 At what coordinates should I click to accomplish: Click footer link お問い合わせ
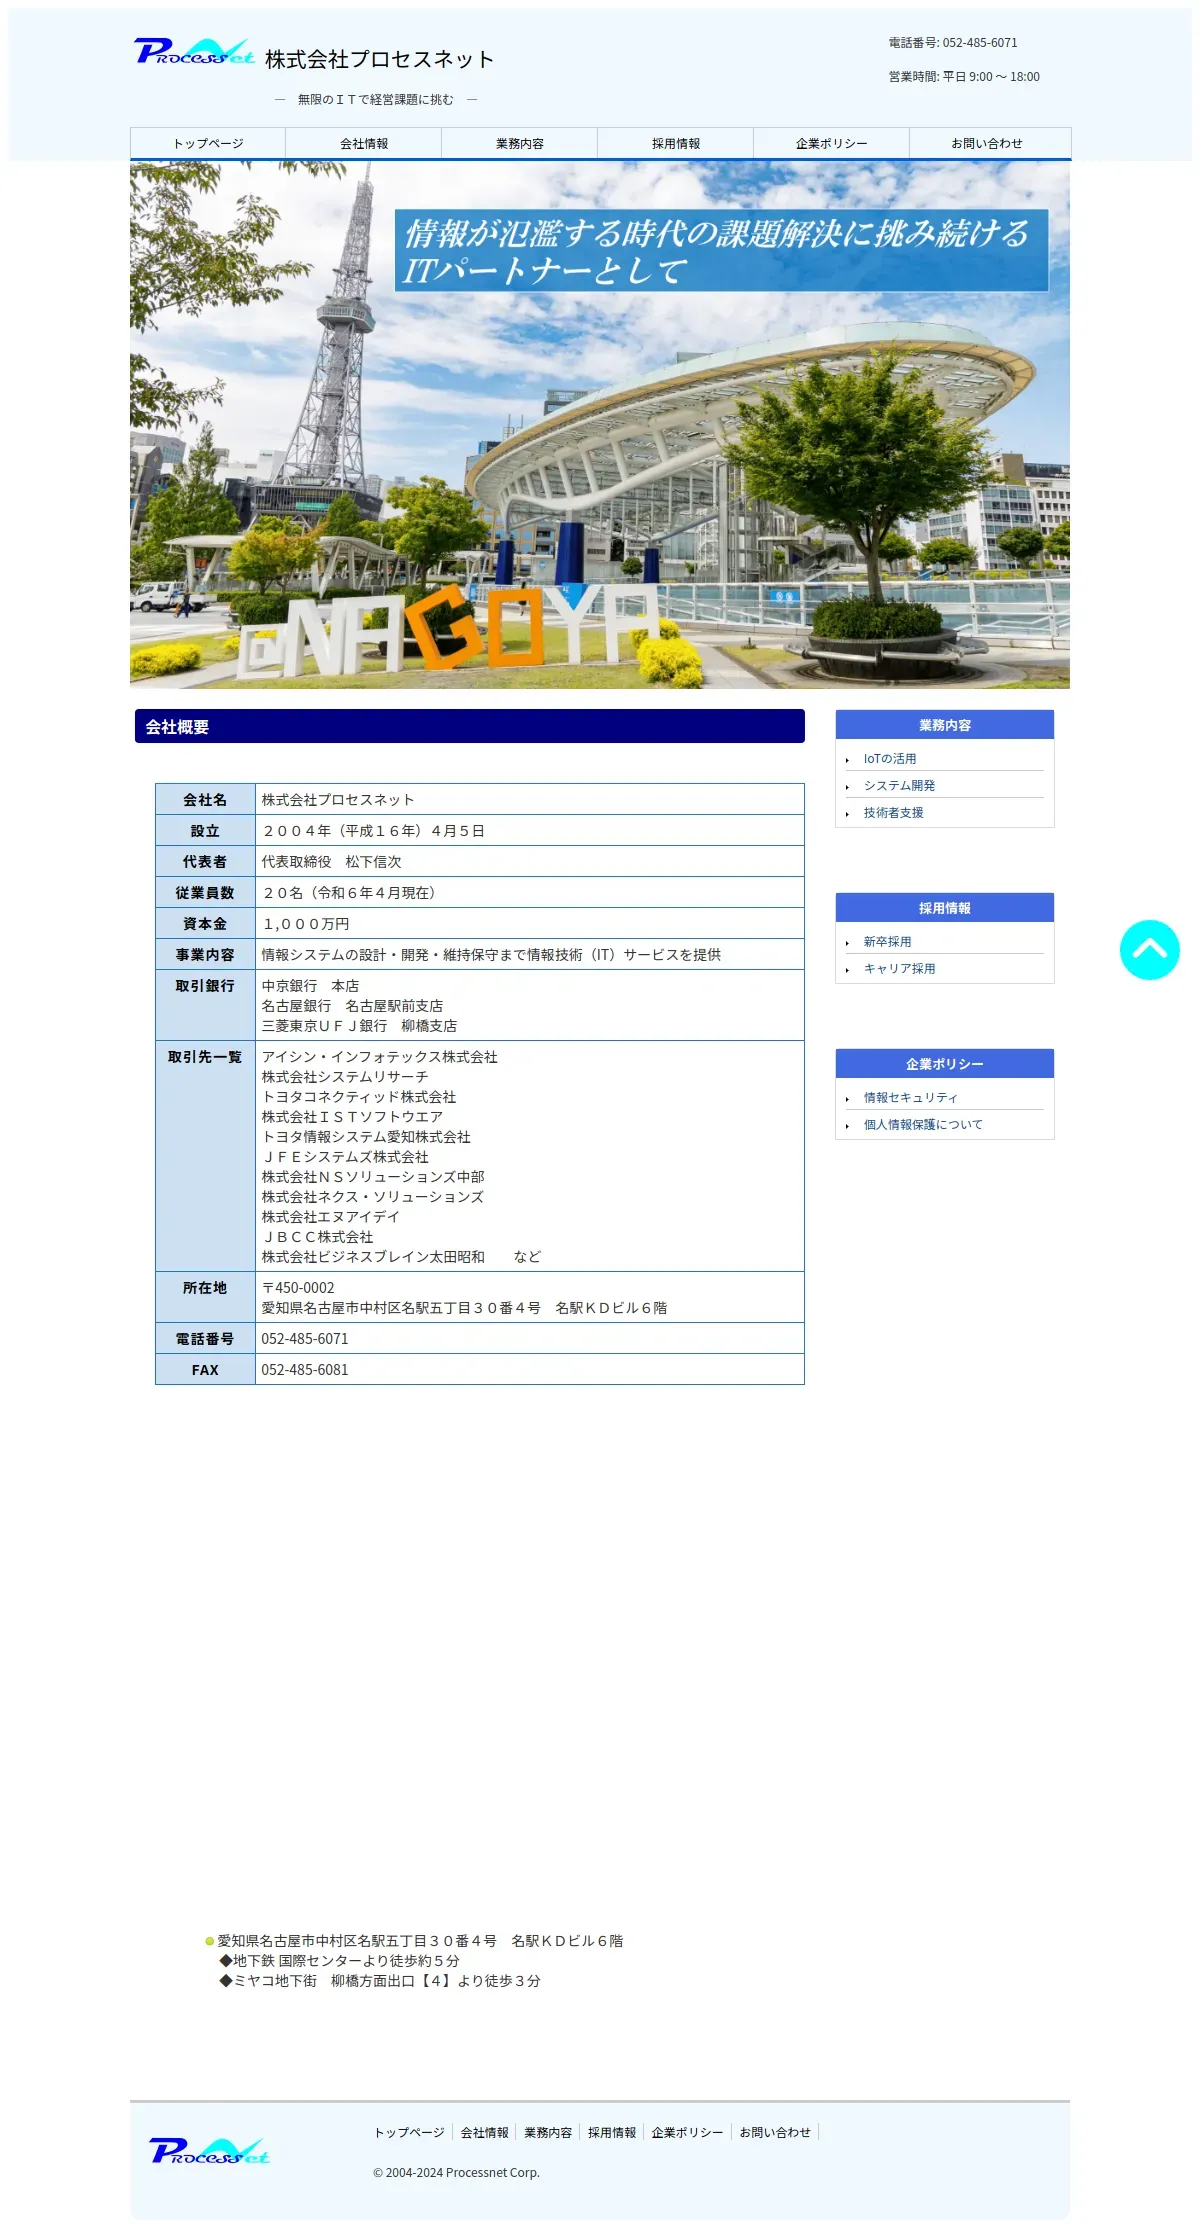pos(775,2132)
